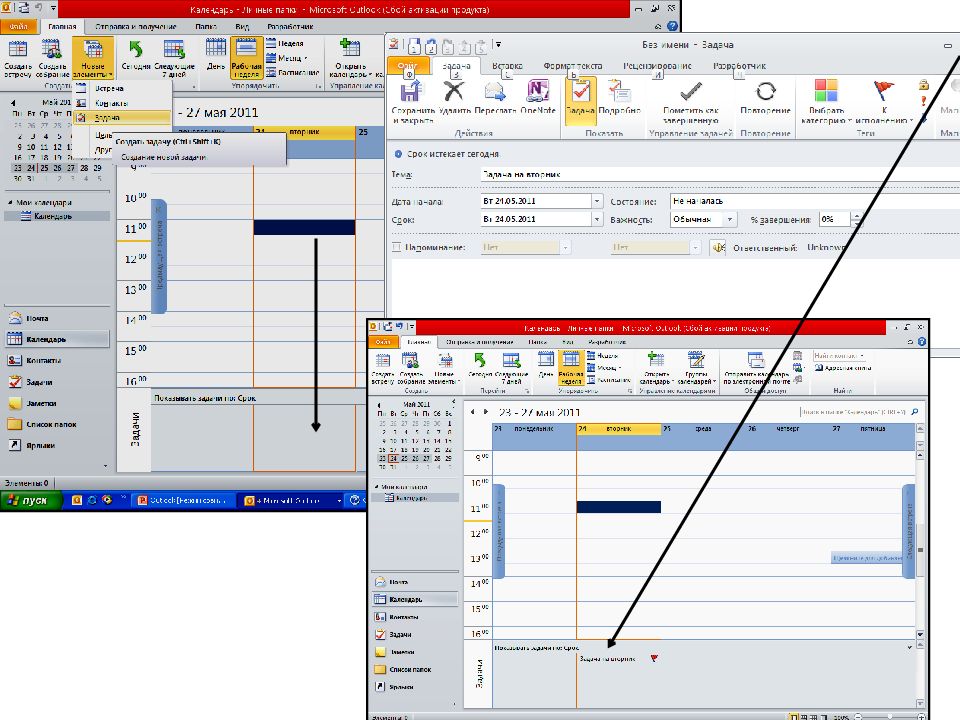
Task: Open 'Контакты' in top-left navigation pane
Action: point(57,361)
